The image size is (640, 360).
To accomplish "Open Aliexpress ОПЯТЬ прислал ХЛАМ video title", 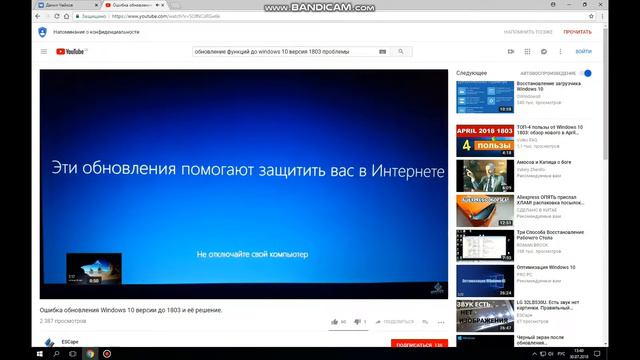I will tap(550, 200).
